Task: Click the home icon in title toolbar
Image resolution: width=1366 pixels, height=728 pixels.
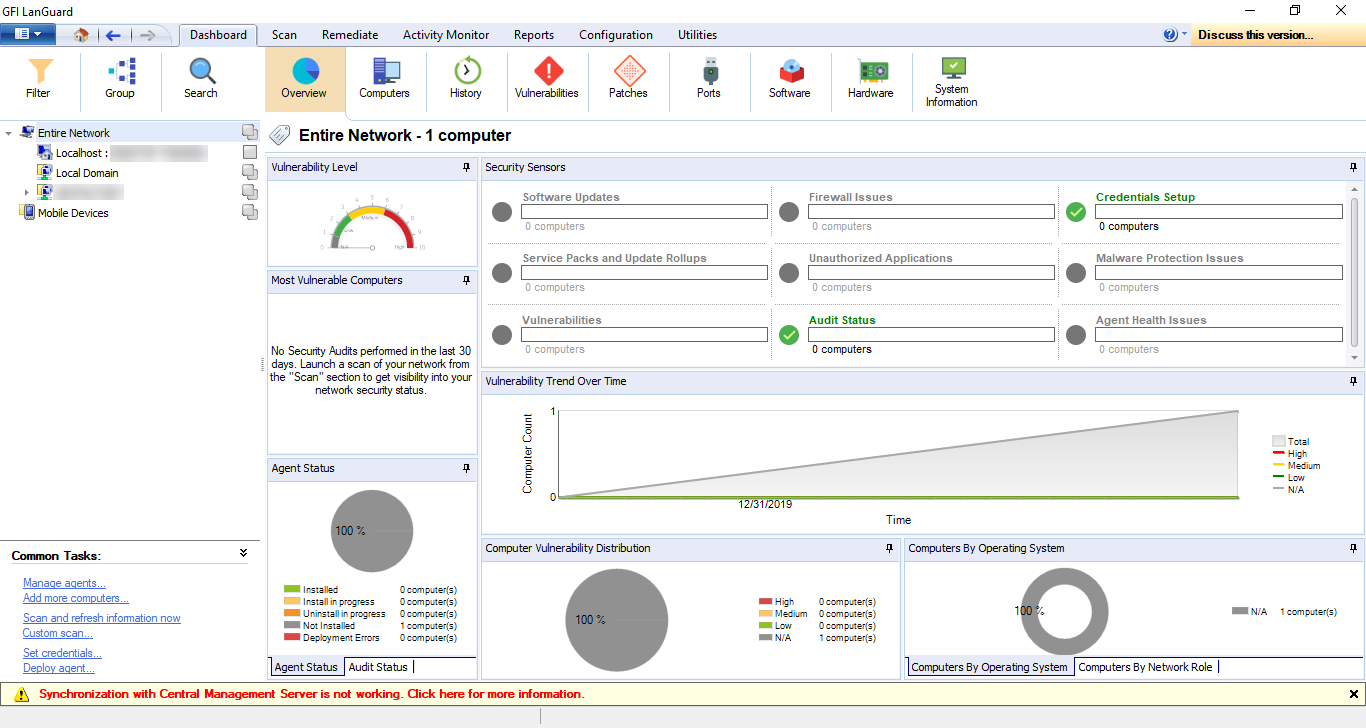Action: (82, 35)
